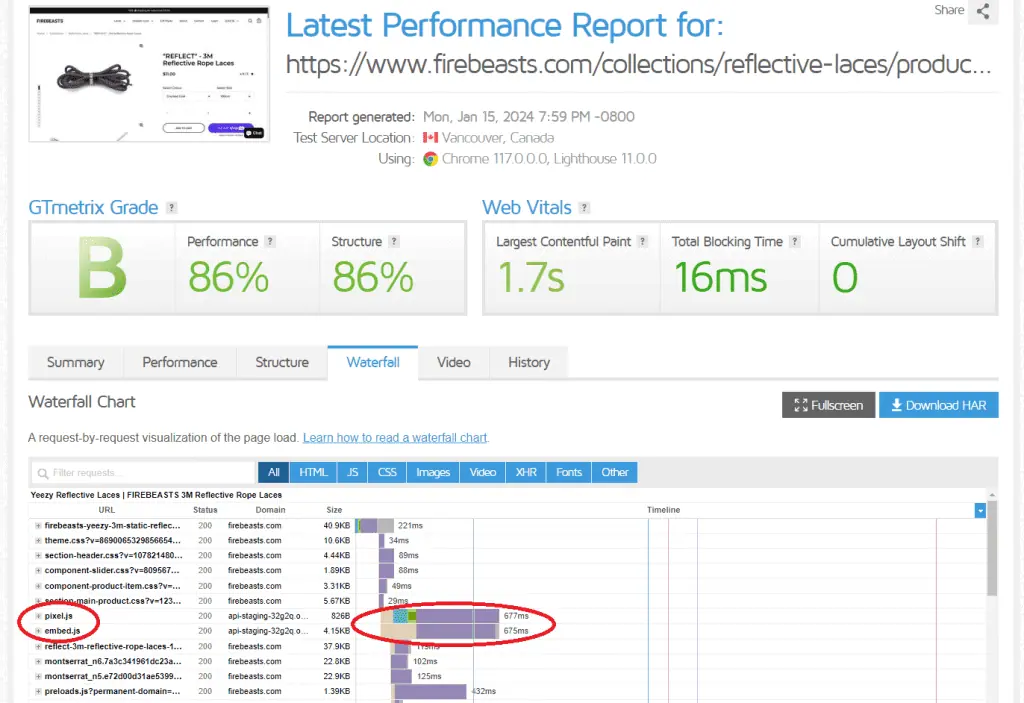Click the URL column header
The image size is (1024, 703).
click(106, 510)
